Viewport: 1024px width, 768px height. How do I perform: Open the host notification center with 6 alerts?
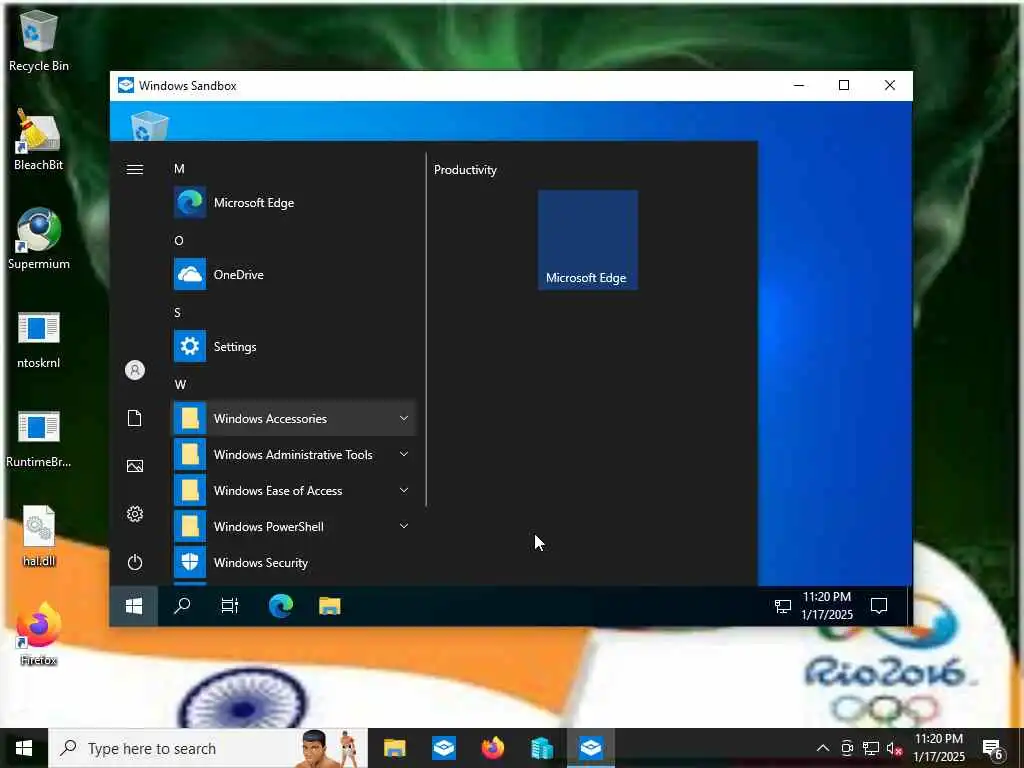[x=993, y=749]
